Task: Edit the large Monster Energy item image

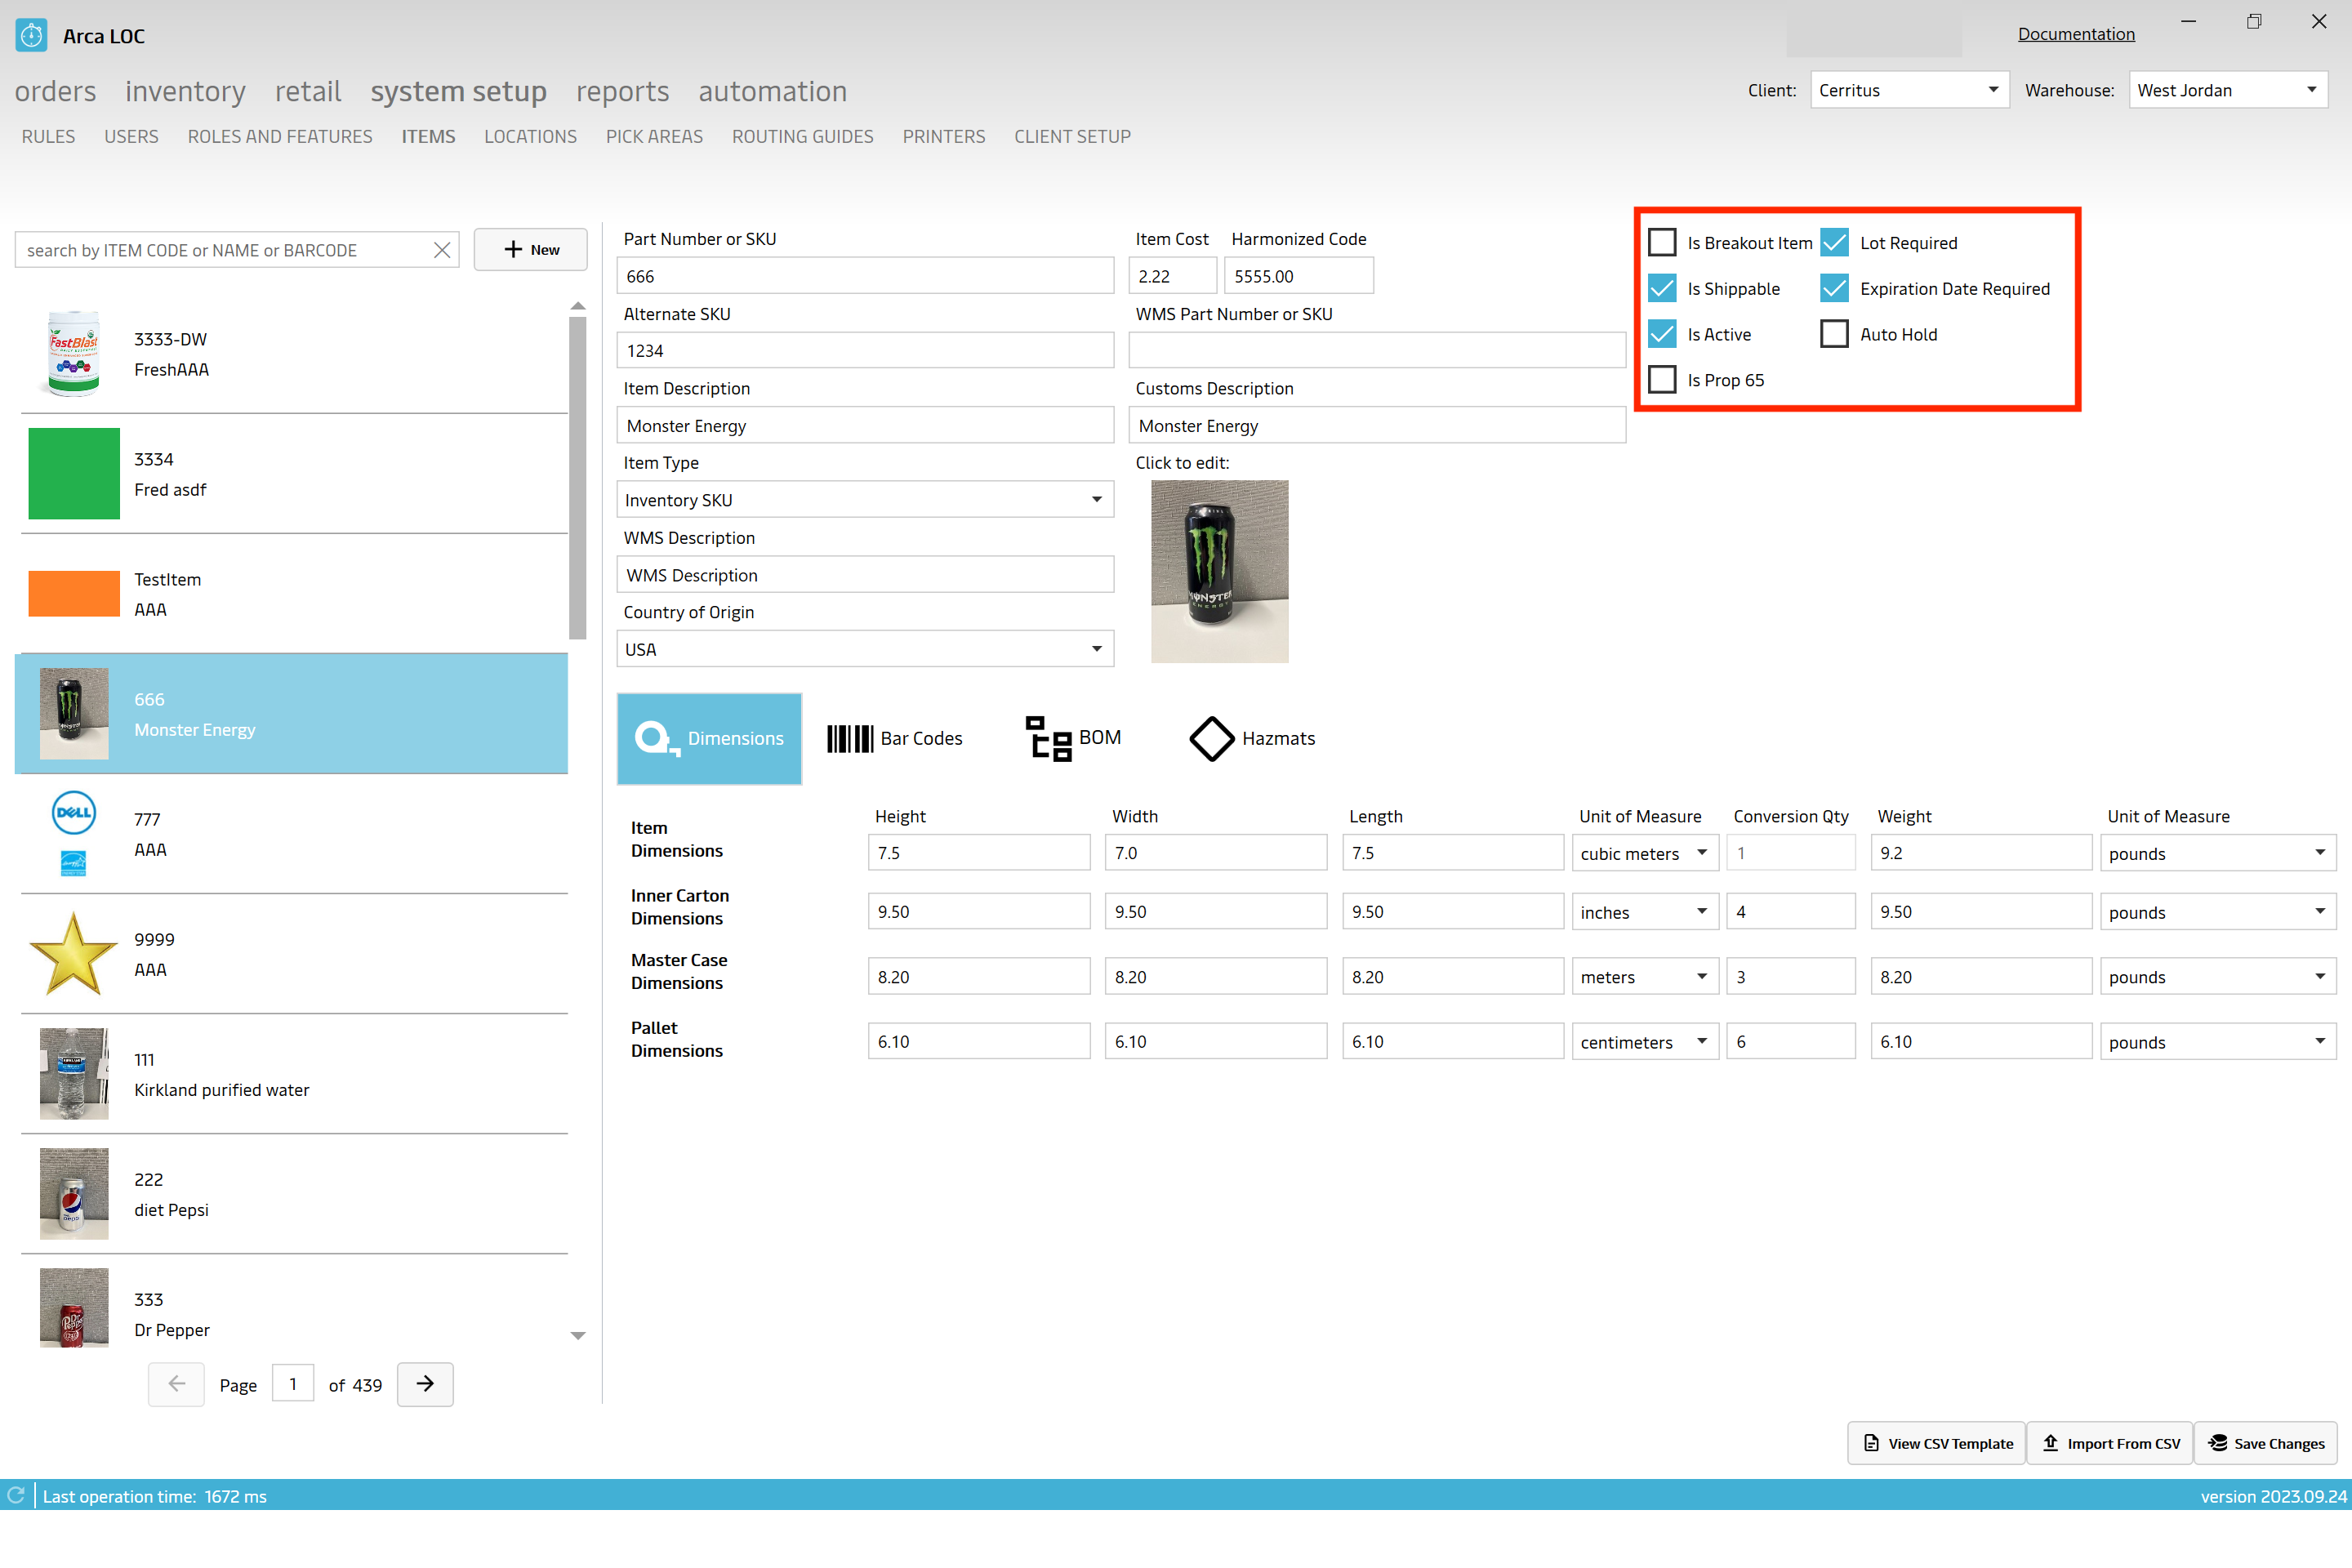Action: (1220, 571)
